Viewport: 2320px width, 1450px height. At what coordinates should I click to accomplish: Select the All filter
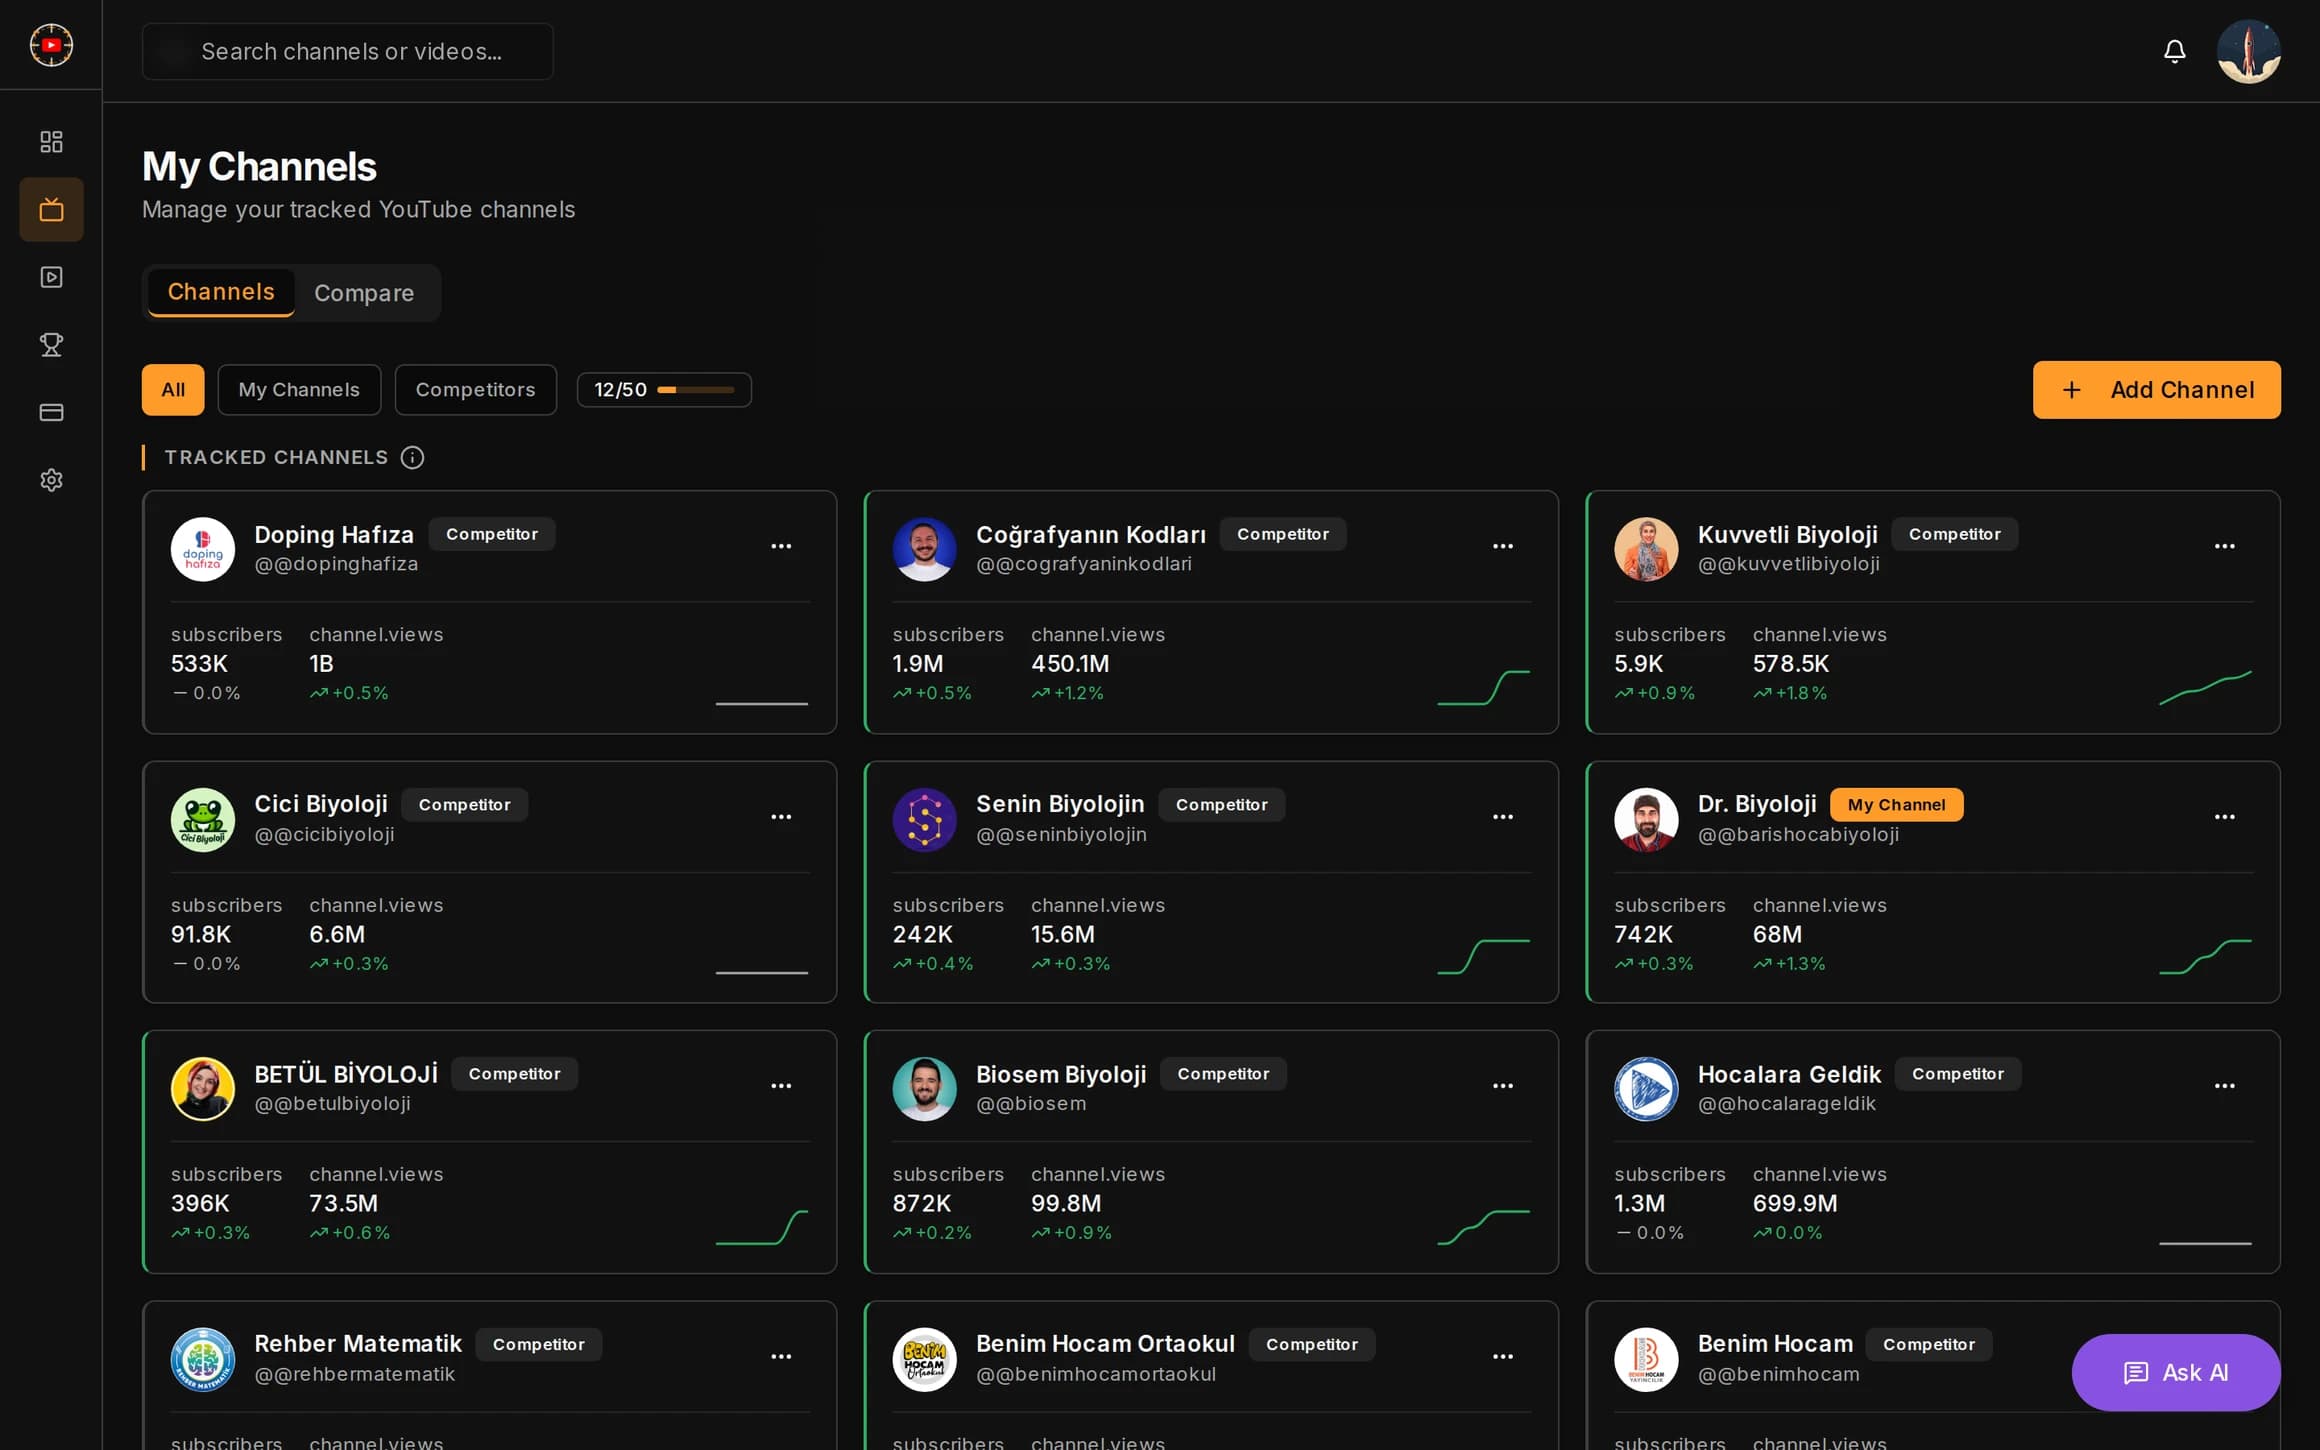click(173, 390)
